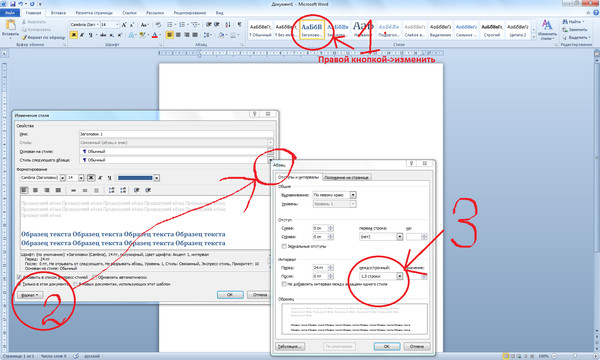Screen dimensions: 600x360
Task: Click Bold button in Modify Style dialog
Action: click(x=91, y=178)
